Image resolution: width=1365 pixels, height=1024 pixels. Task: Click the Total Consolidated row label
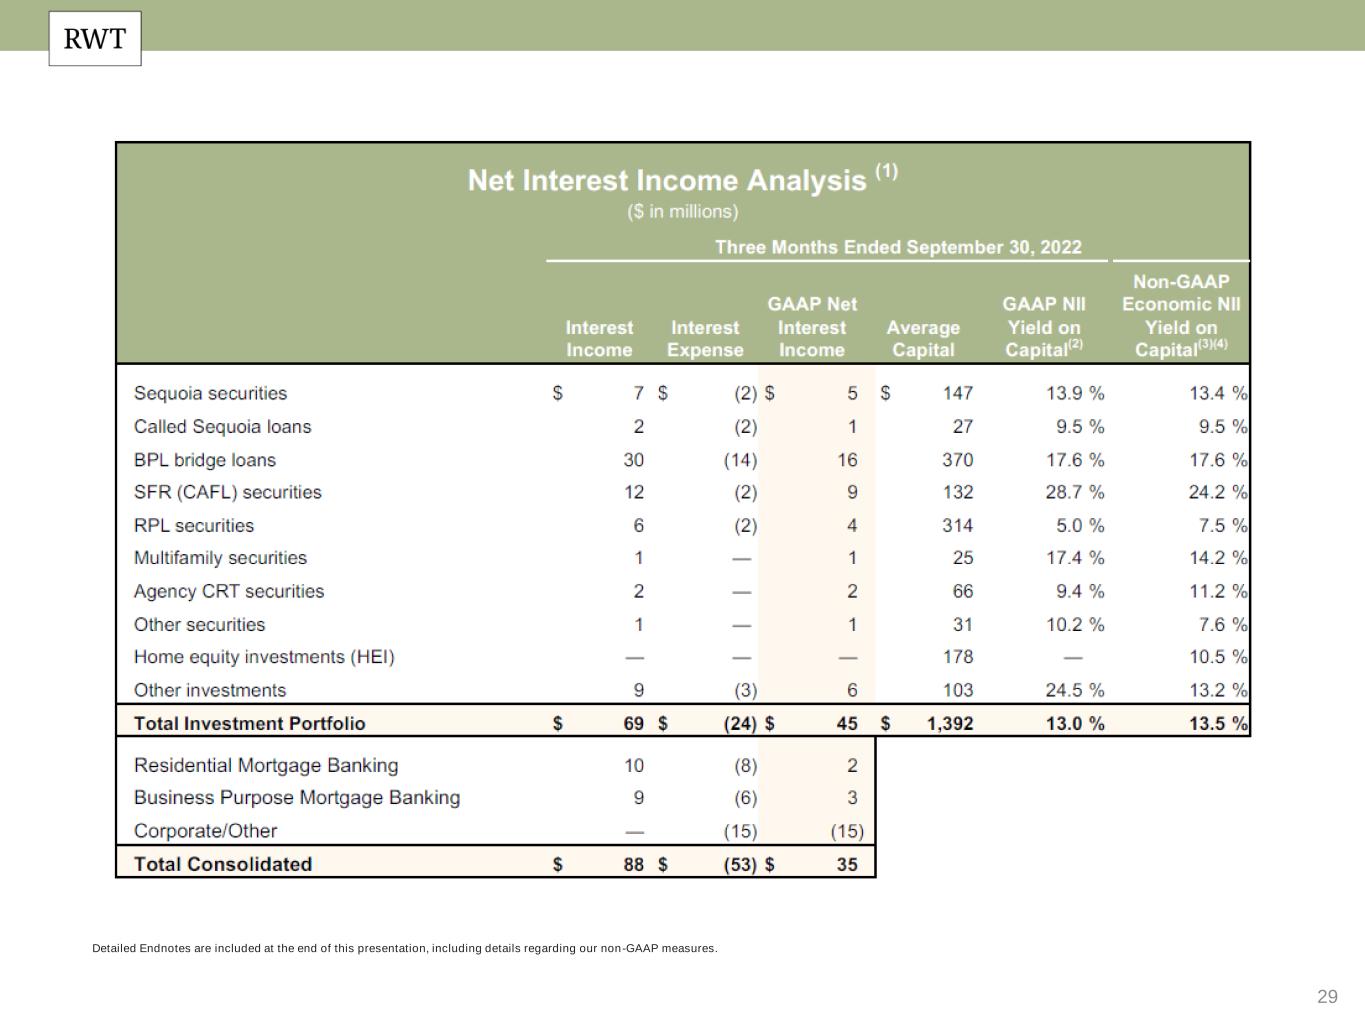(222, 864)
